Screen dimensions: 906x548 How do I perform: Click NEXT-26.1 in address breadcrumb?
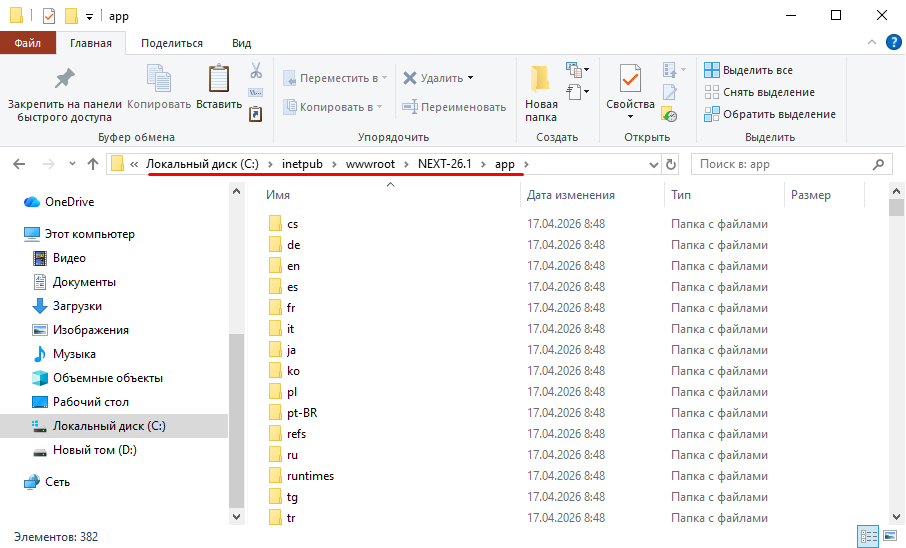(x=445, y=164)
